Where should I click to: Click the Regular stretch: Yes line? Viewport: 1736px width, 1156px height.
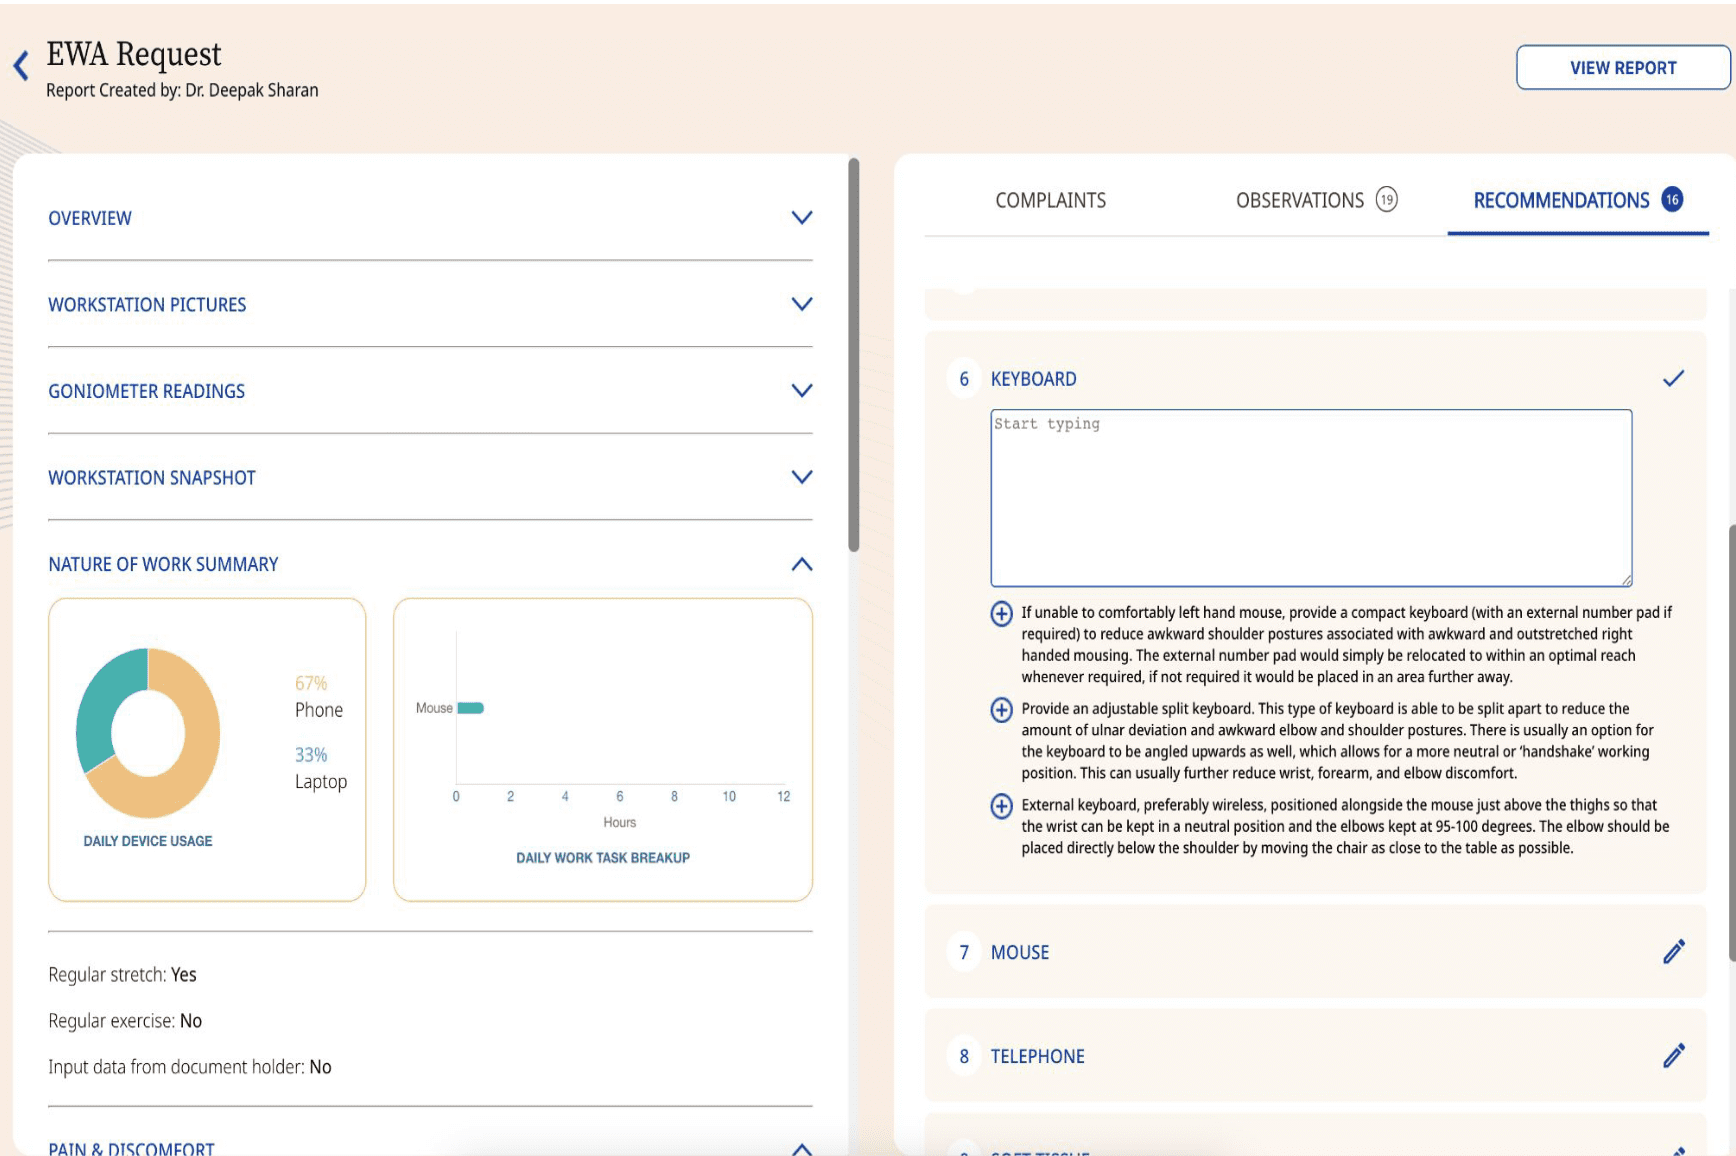click(x=122, y=975)
